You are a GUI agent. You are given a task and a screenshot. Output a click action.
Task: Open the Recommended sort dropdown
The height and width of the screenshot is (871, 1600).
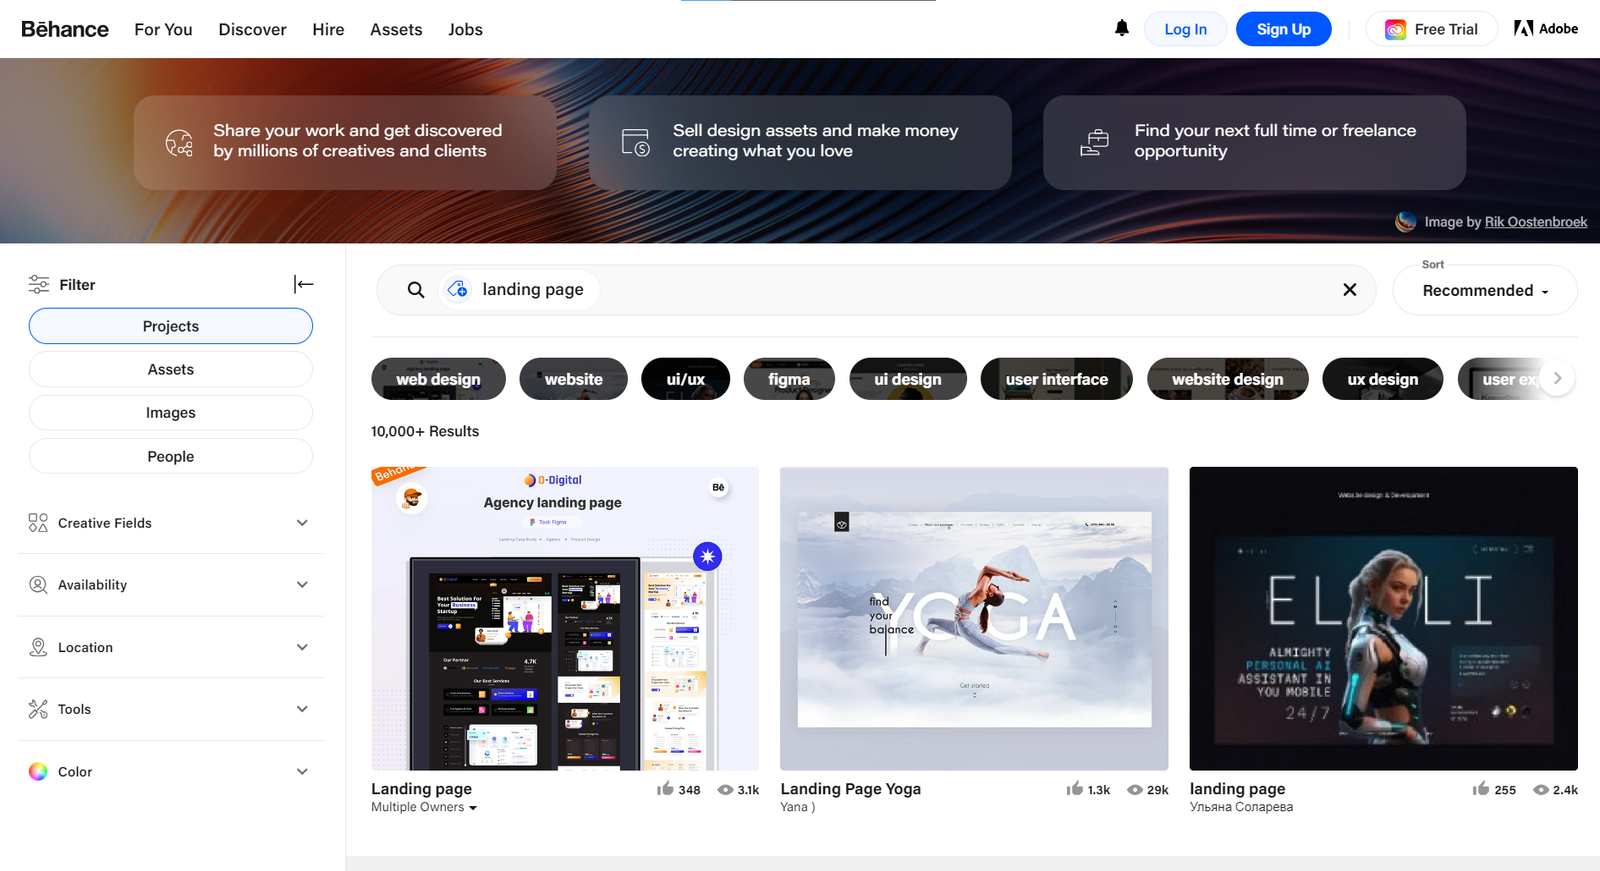click(x=1485, y=290)
